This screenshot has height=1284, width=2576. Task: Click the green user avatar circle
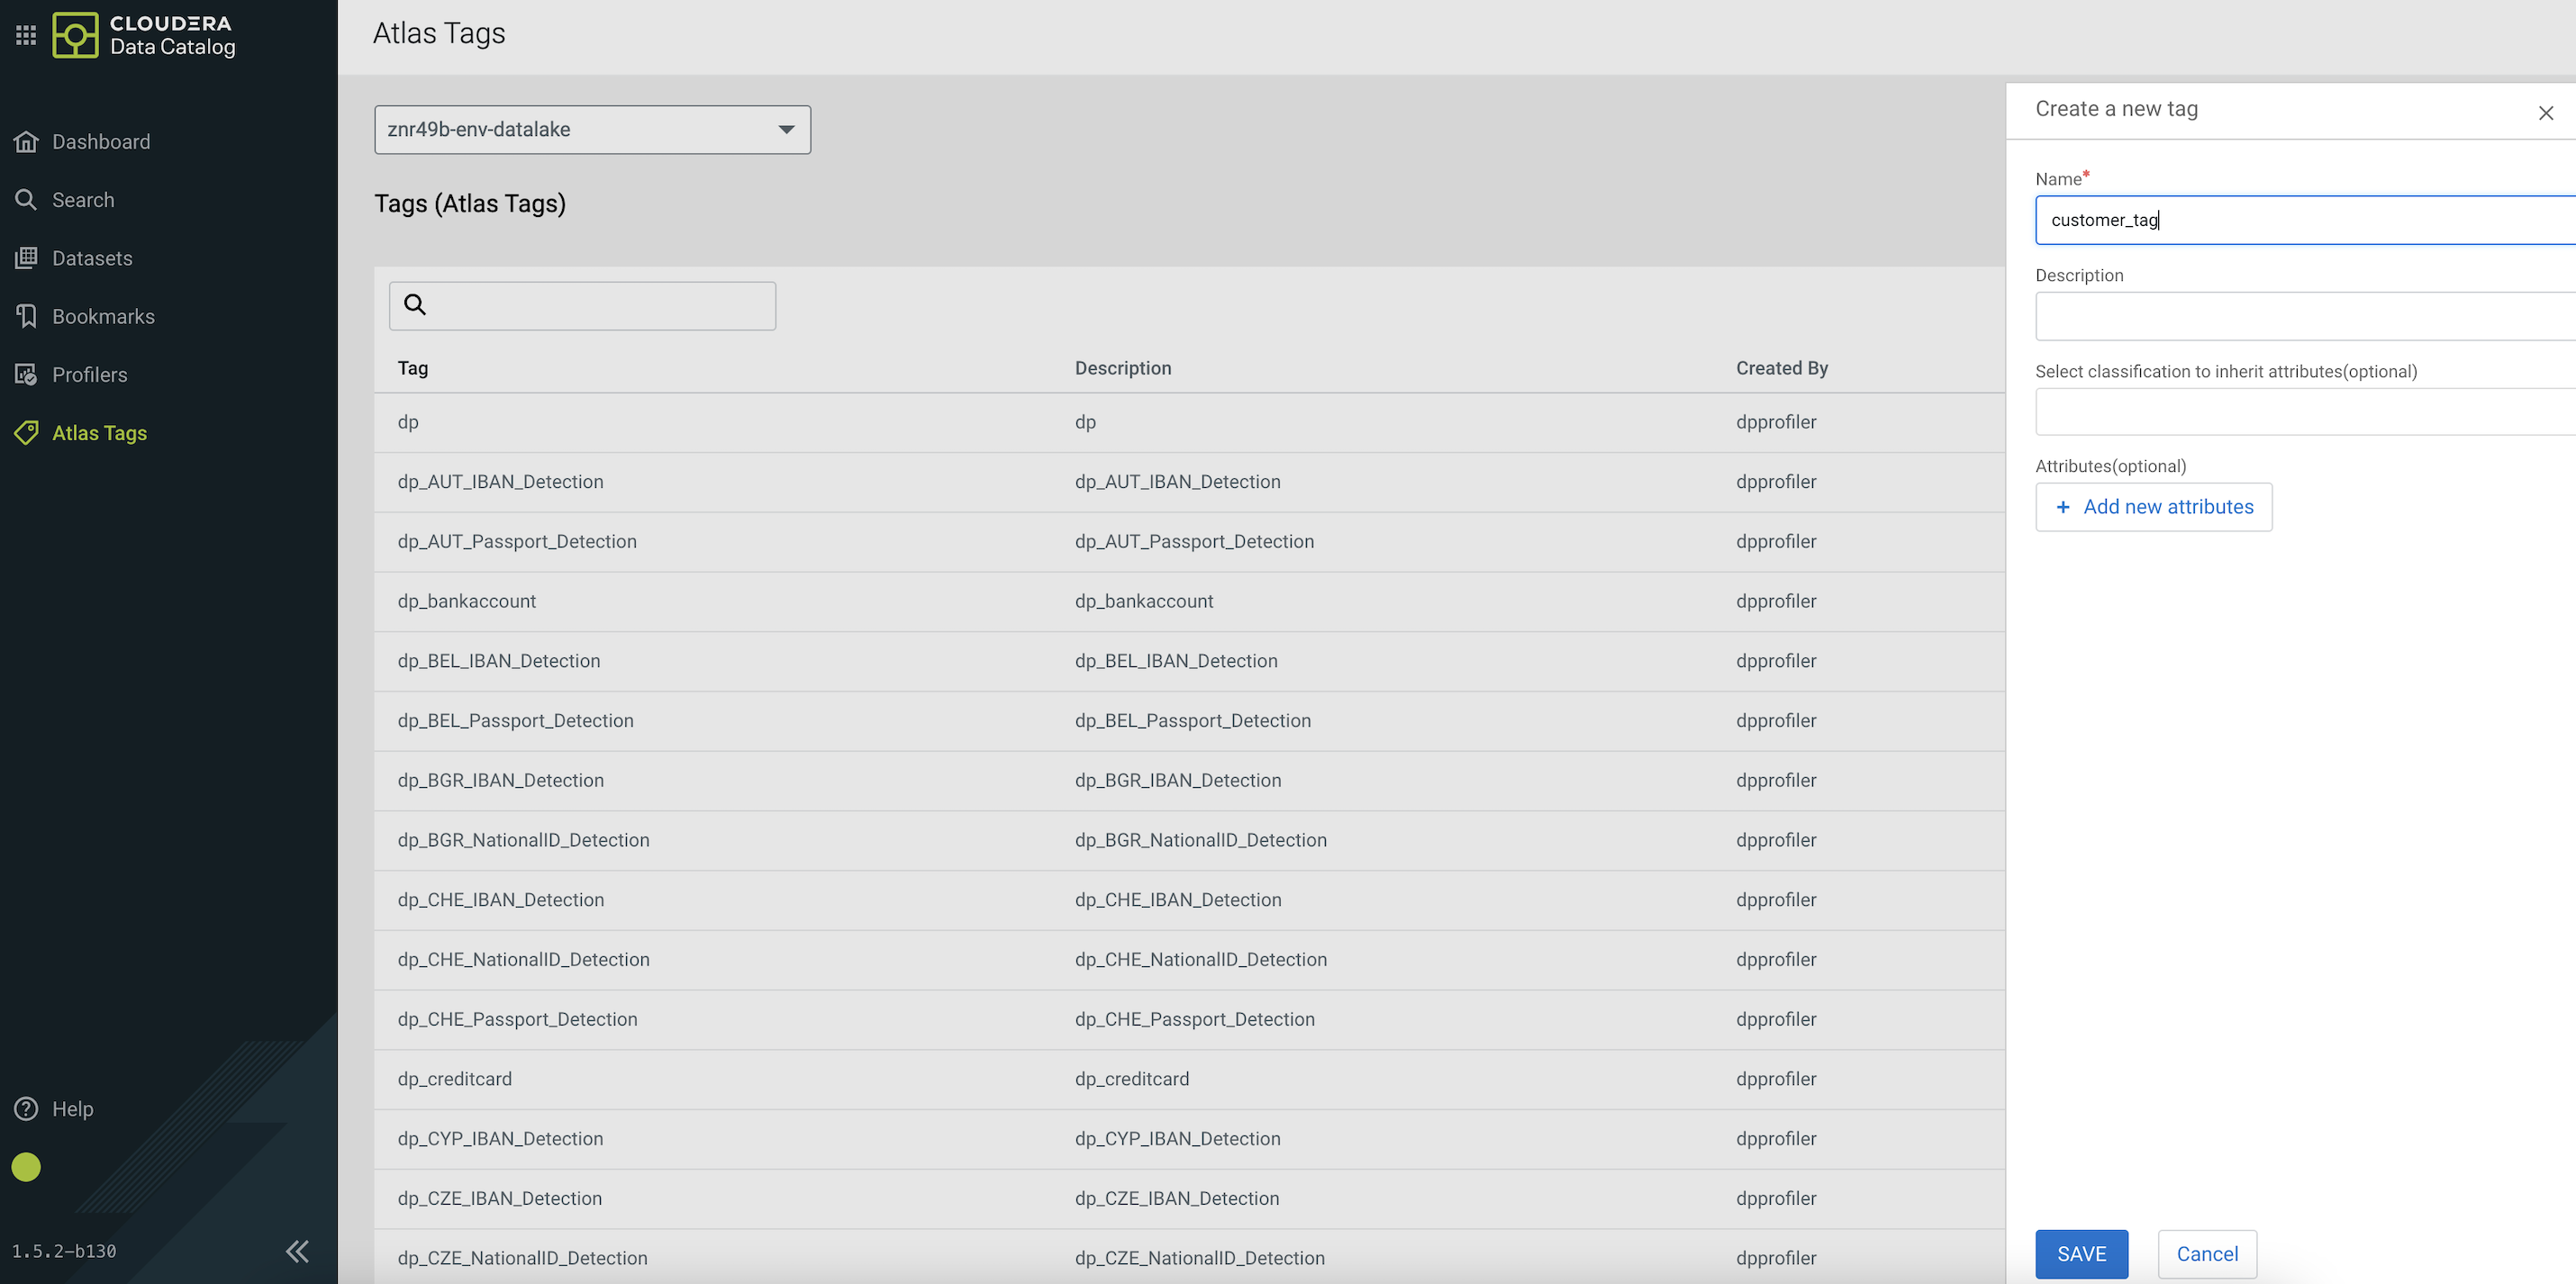coord(26,1167)
